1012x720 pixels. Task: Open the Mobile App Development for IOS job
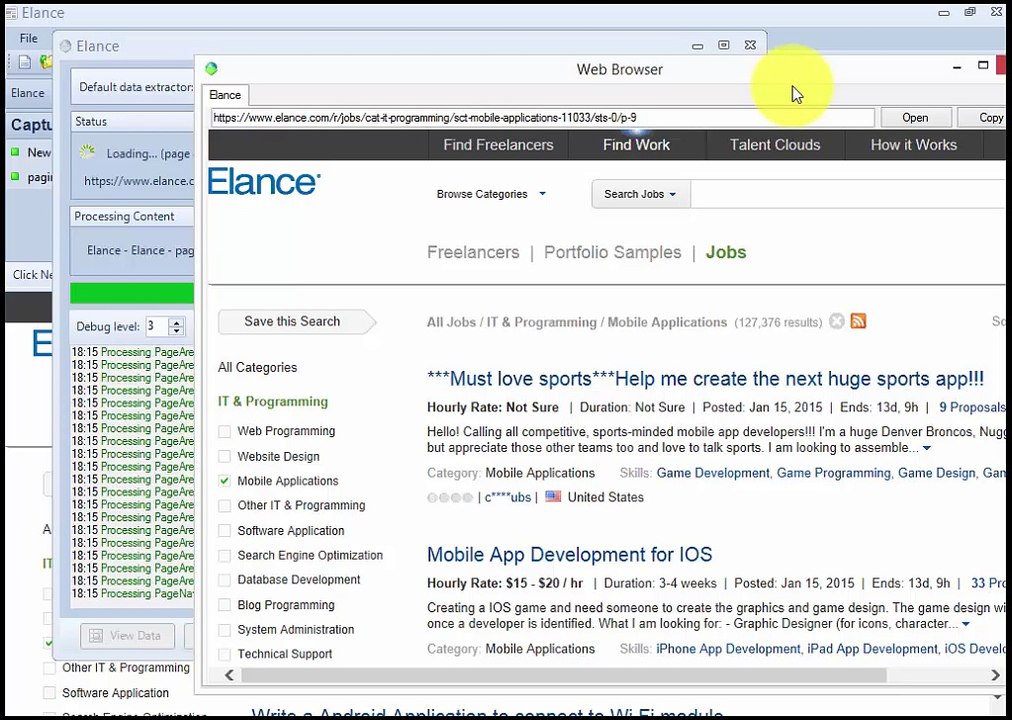pyautogui.click(x=569, y=555)
